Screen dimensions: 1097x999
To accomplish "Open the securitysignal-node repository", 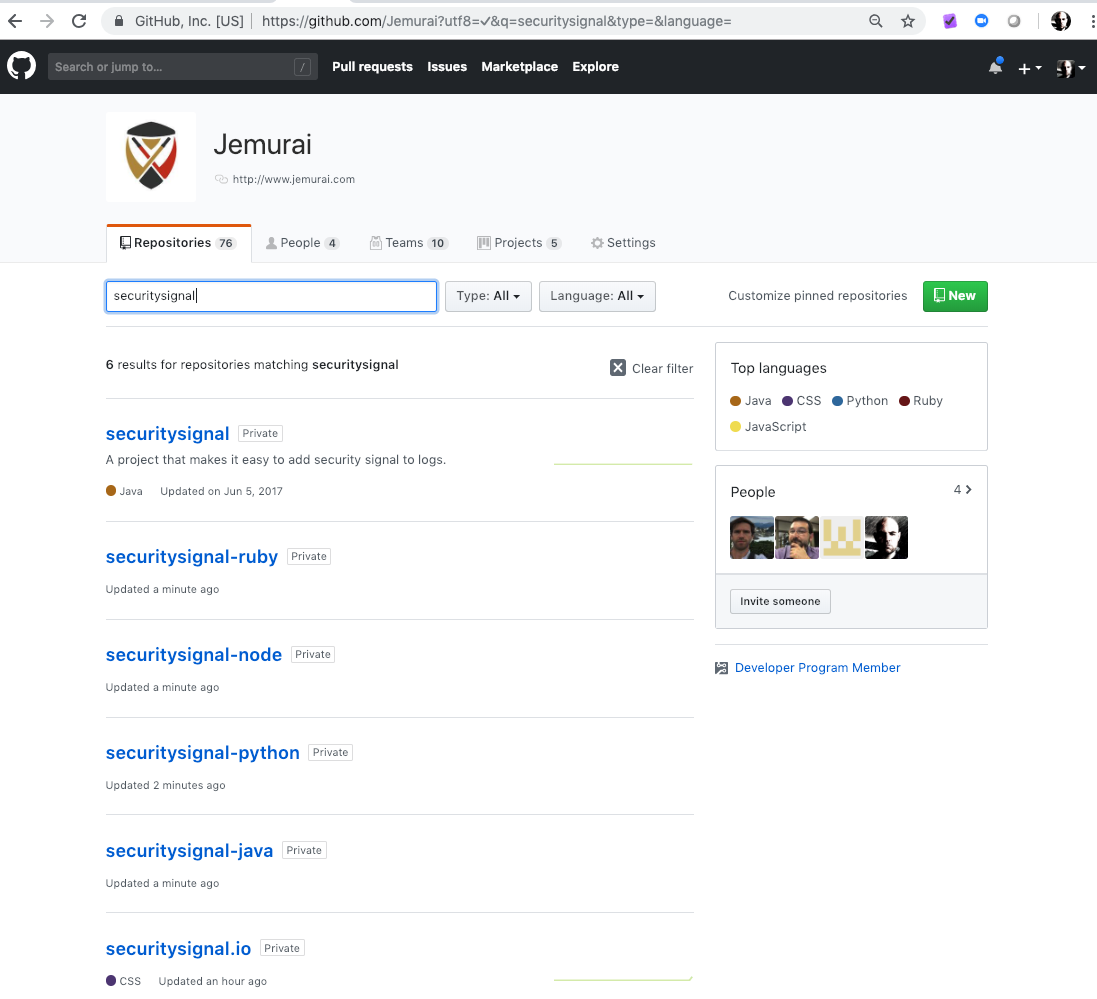I will (194, 655).
